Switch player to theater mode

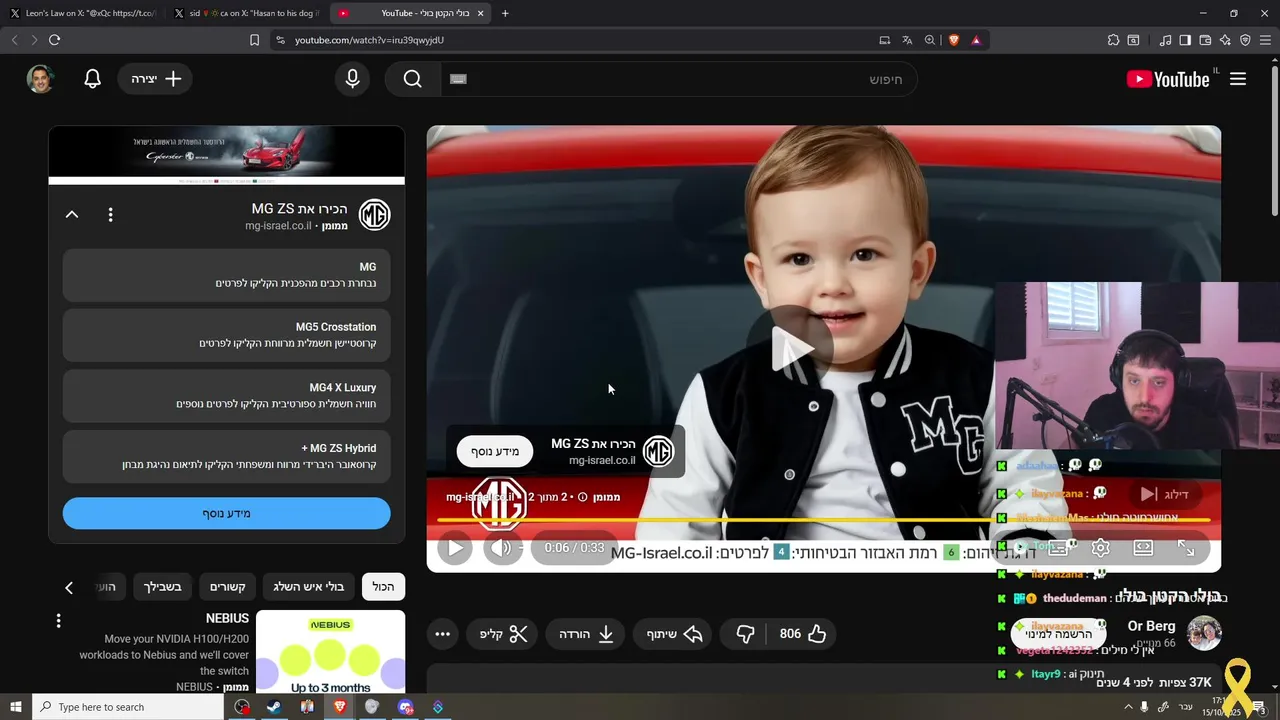(x=1143, y=548)
